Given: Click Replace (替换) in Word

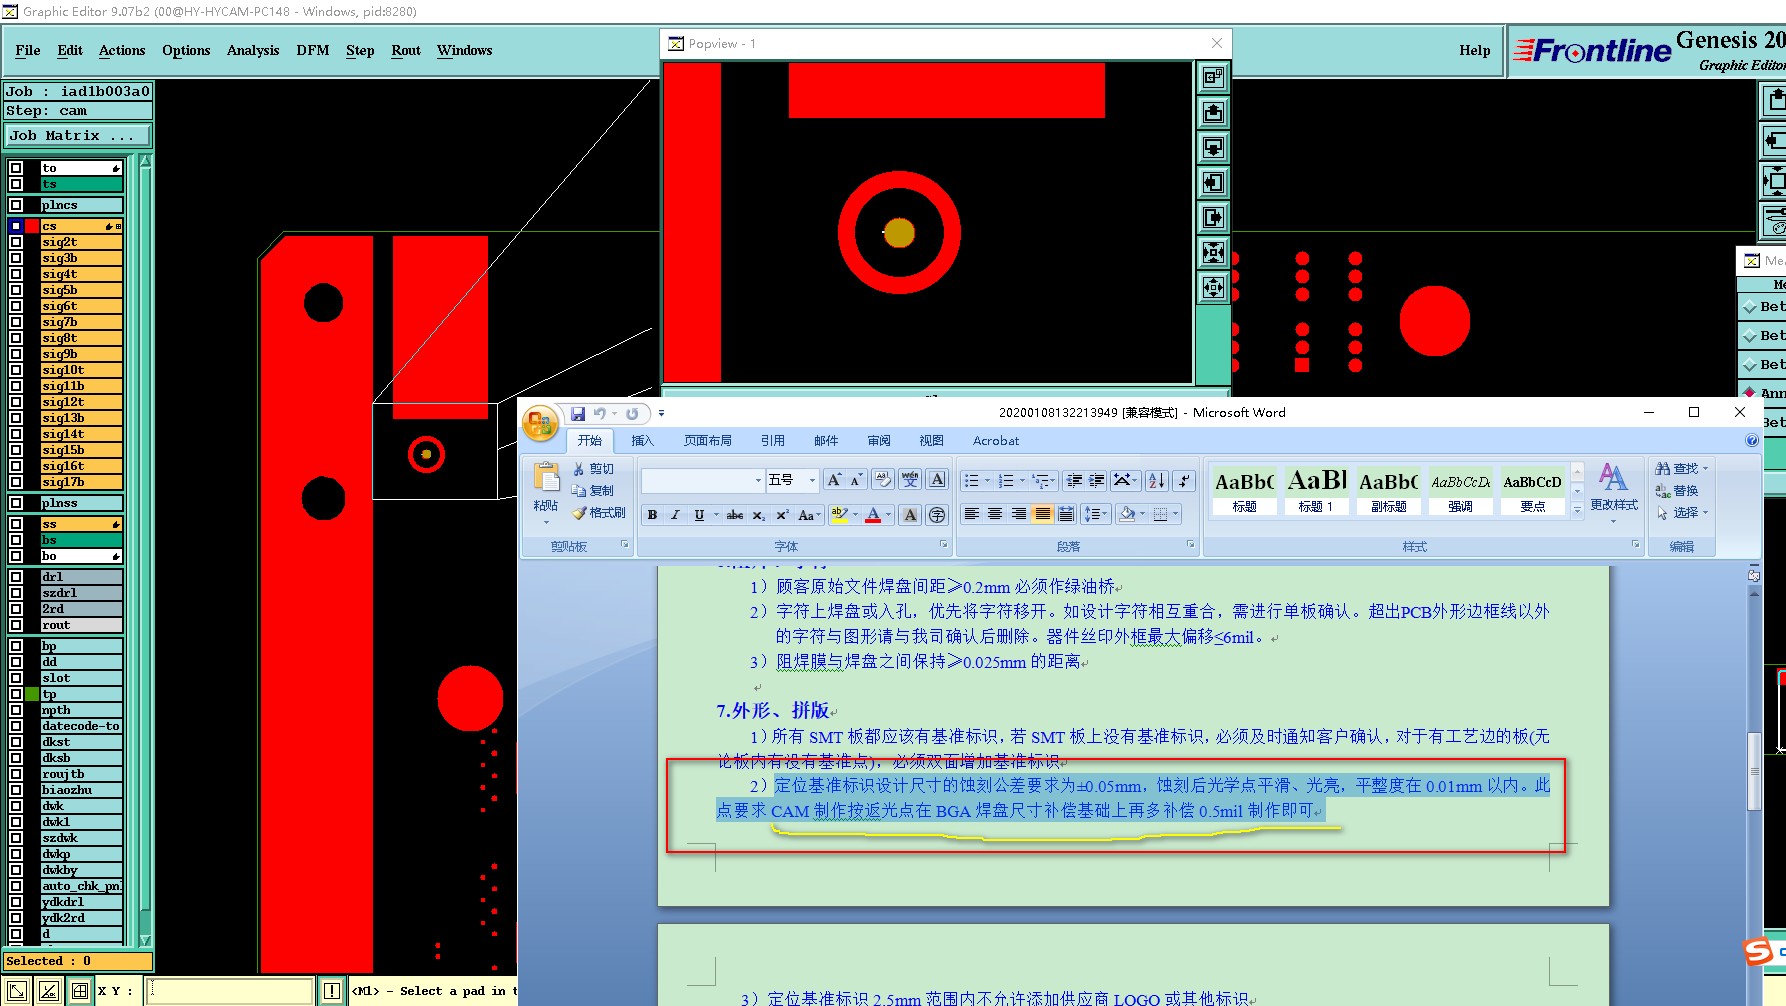Looking at the screenshot, I should click(1677, 490).
